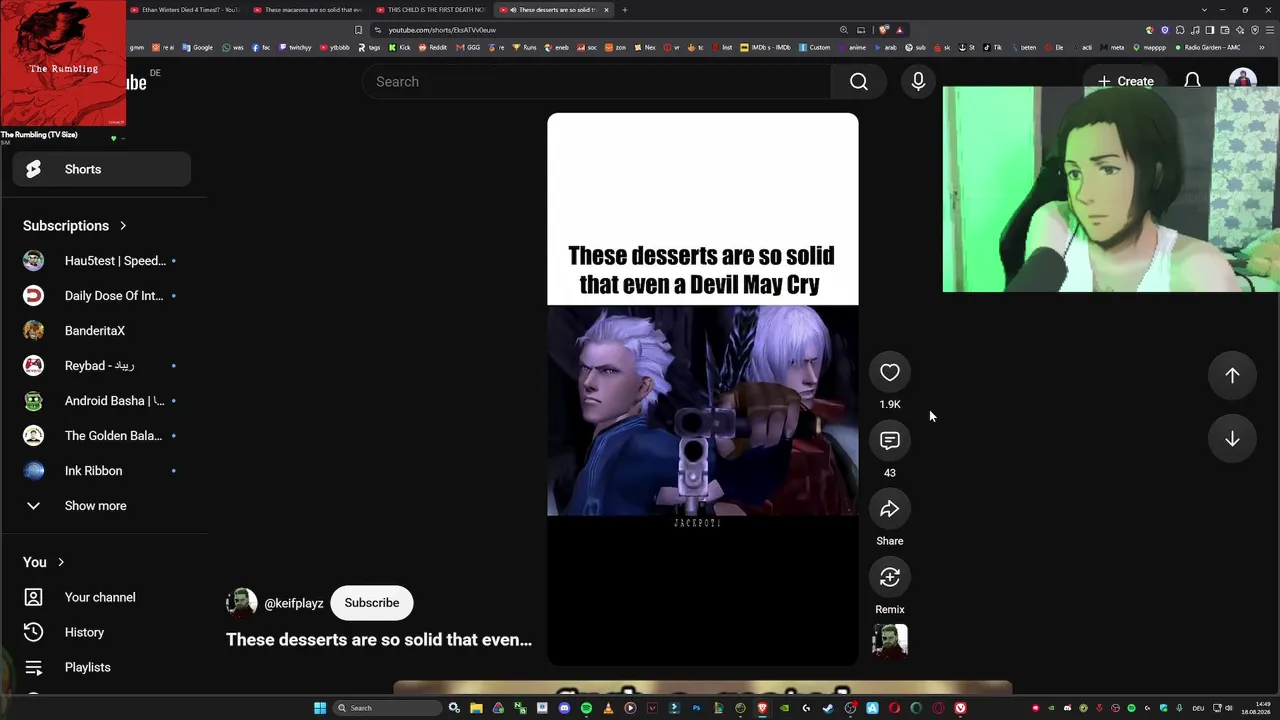The width and height of the screenshot is (1280, 720).
Task: Click the Create button
Action: pos(1125,81)
